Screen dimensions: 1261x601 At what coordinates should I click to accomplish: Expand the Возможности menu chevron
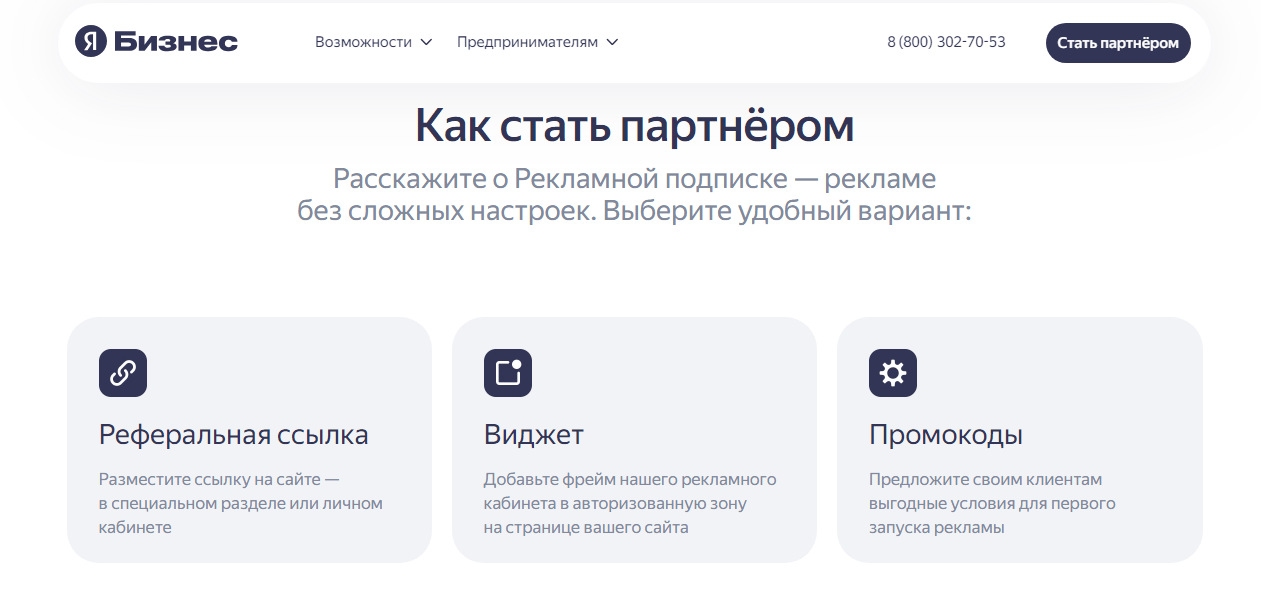click(426, 42)
